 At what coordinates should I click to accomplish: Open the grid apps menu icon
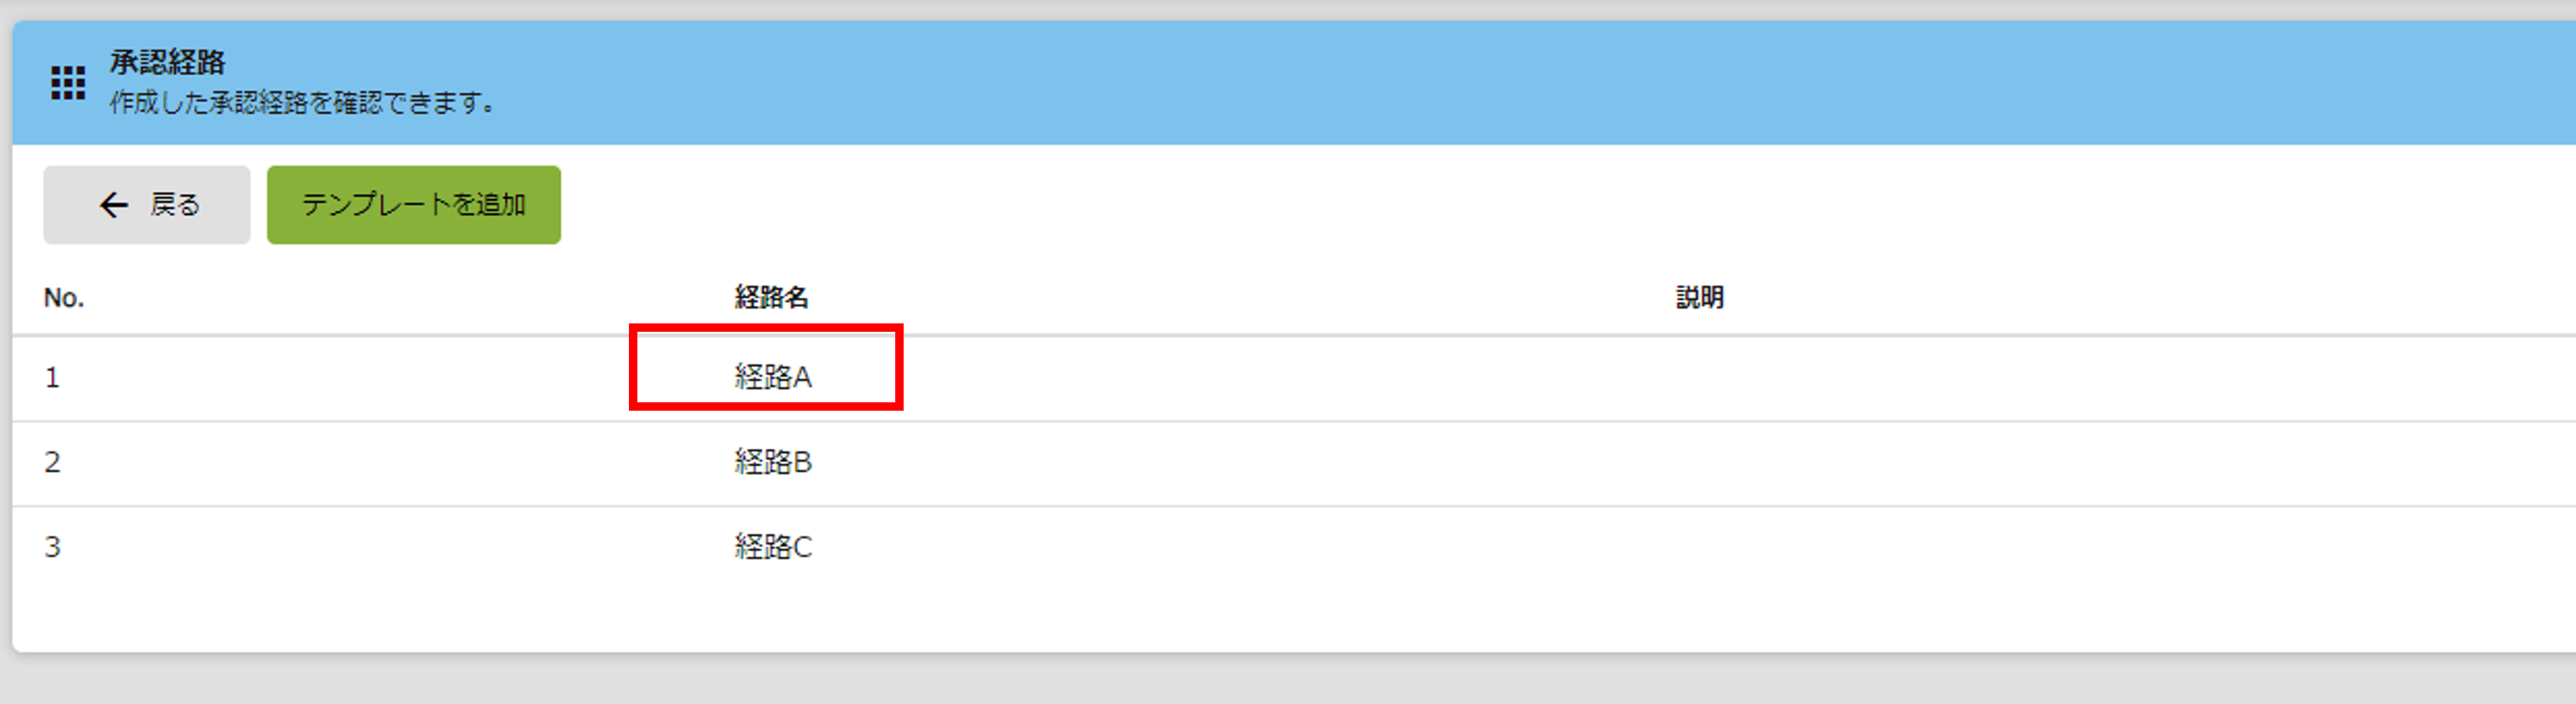(x=68, y=83)
